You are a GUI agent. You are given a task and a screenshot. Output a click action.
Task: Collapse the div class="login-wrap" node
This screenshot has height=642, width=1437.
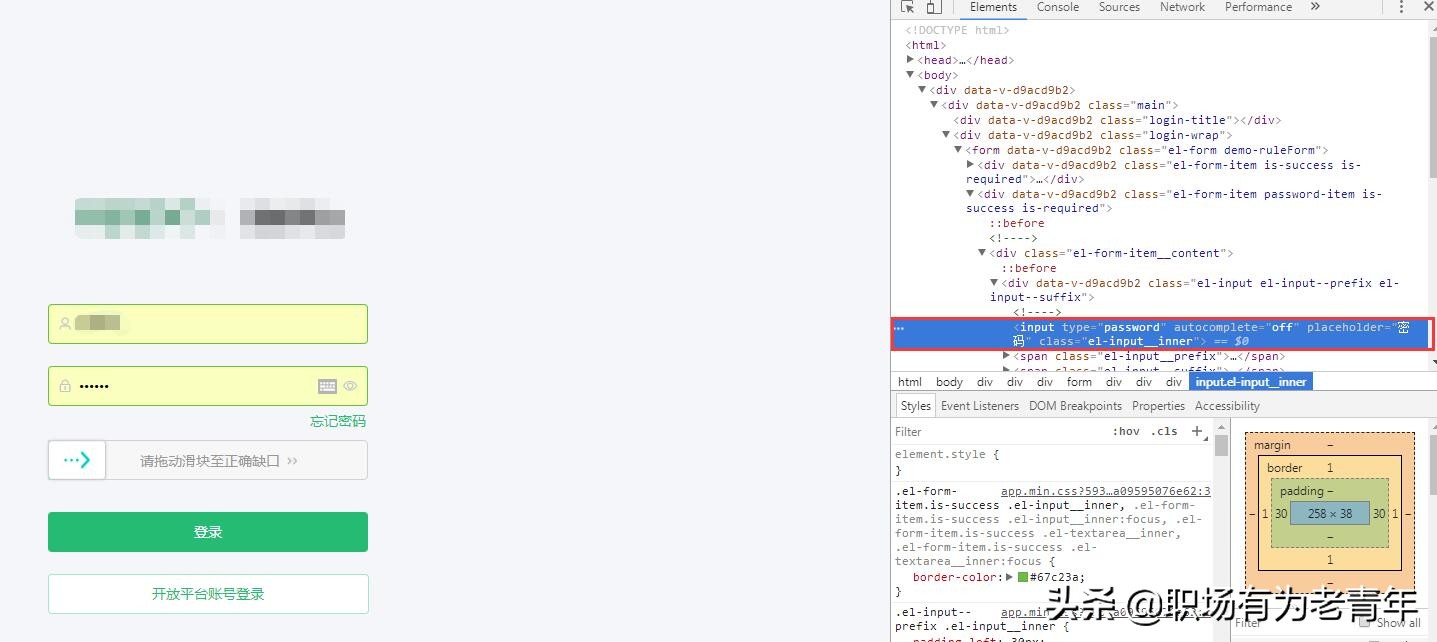[946, 135]
